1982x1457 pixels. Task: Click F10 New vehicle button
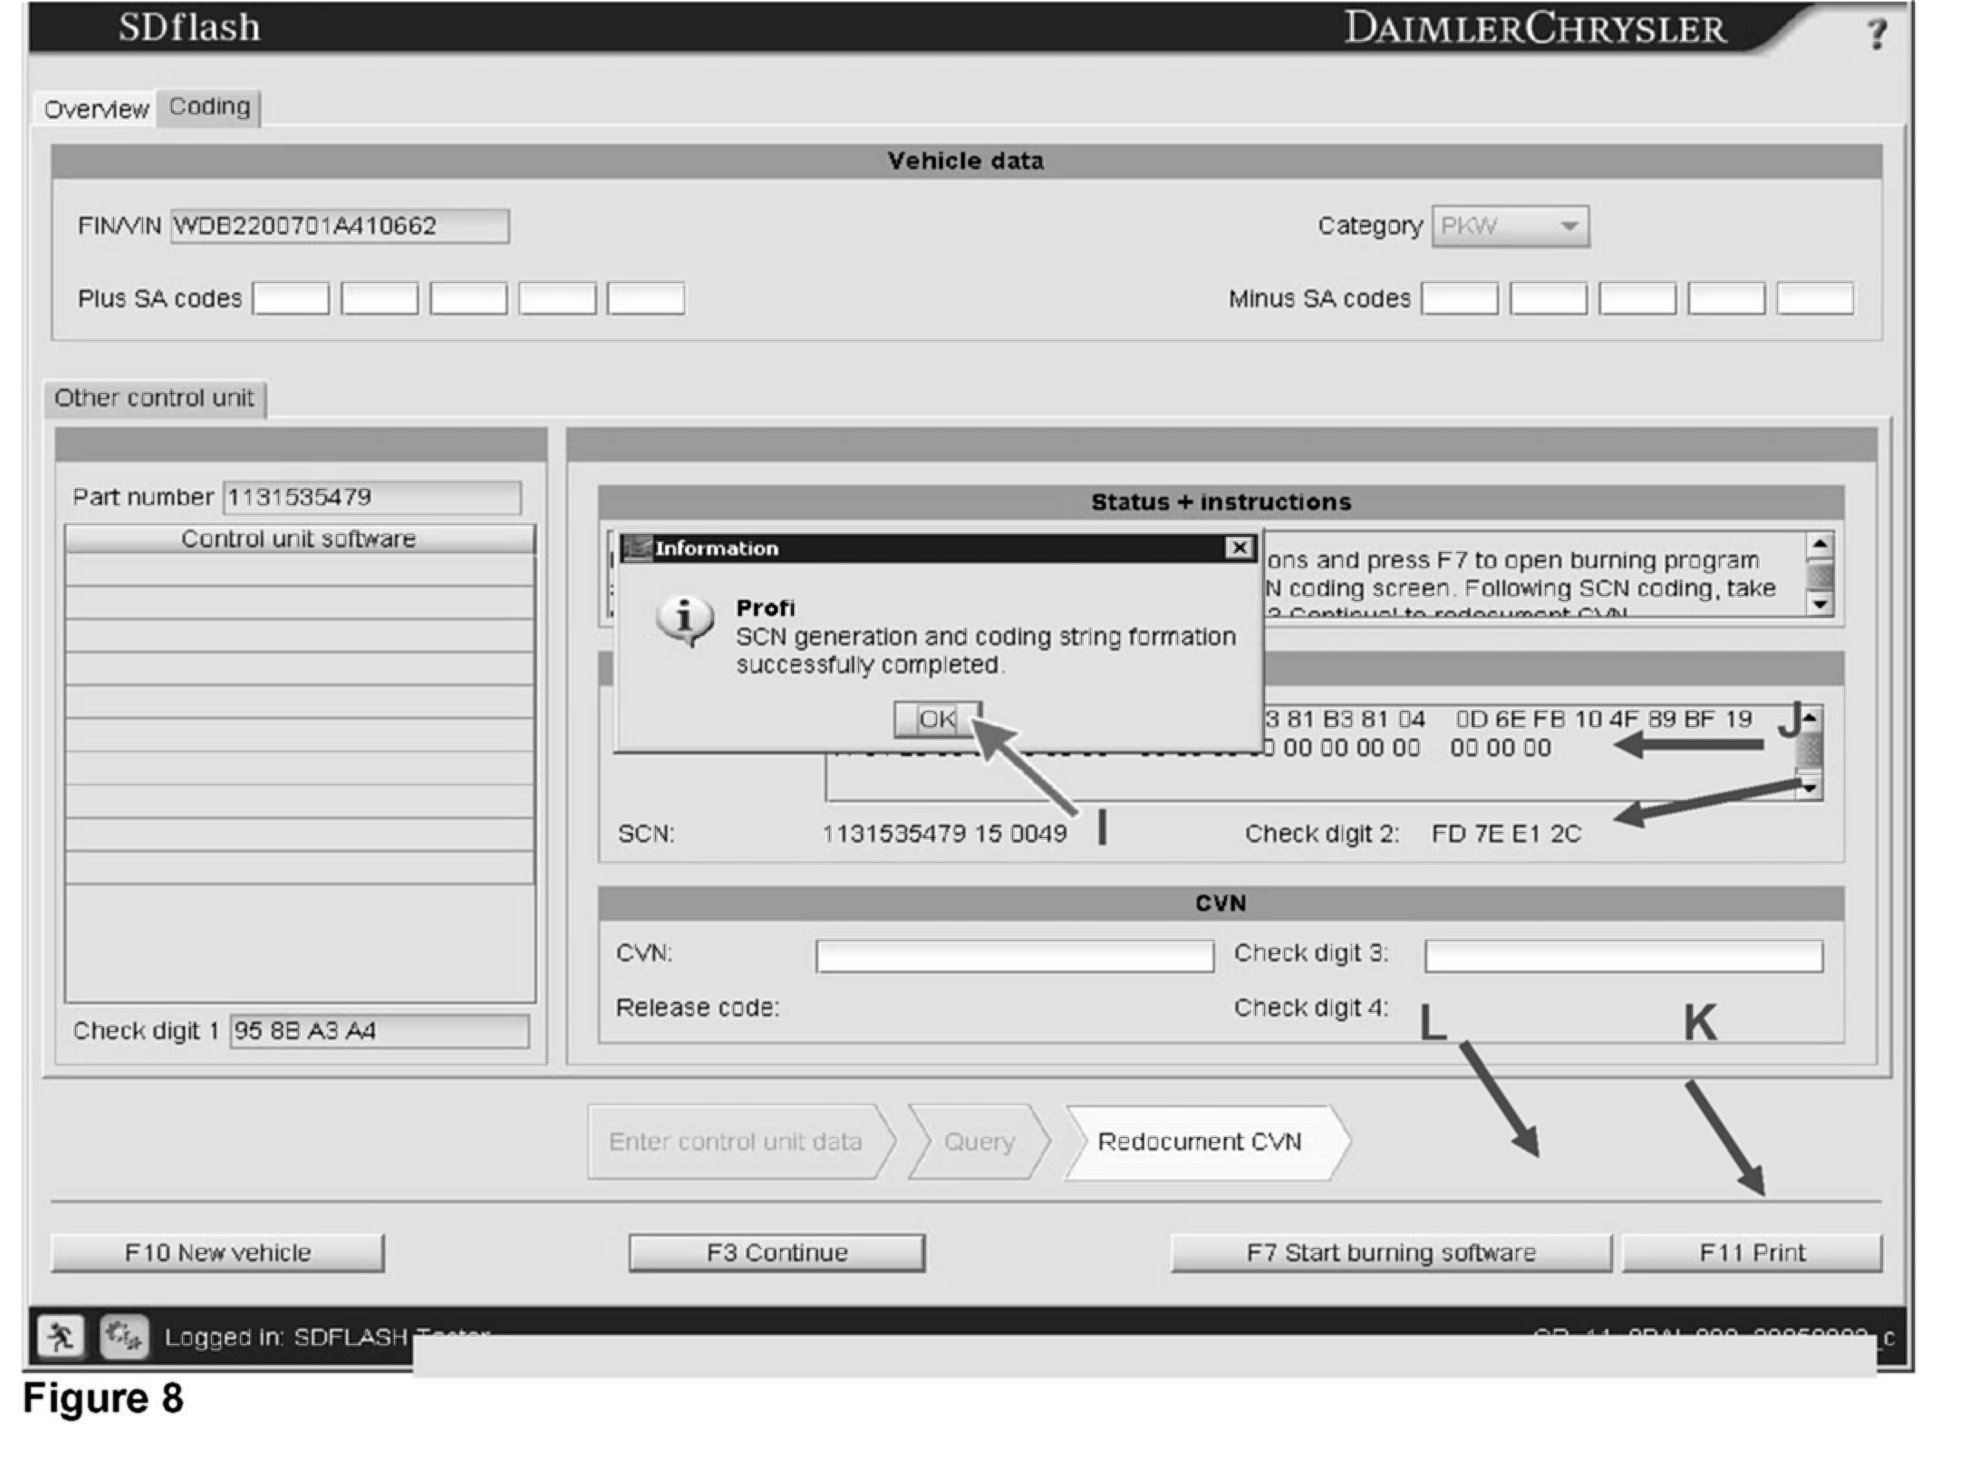click(x=217, y=1252)
